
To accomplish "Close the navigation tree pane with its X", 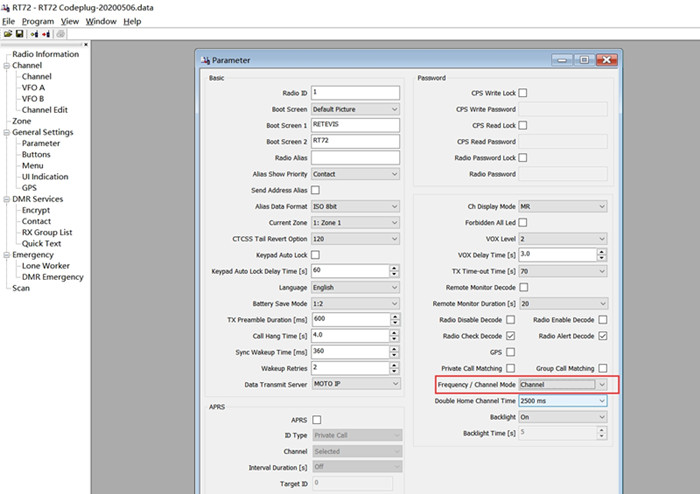I will point(86,44).
